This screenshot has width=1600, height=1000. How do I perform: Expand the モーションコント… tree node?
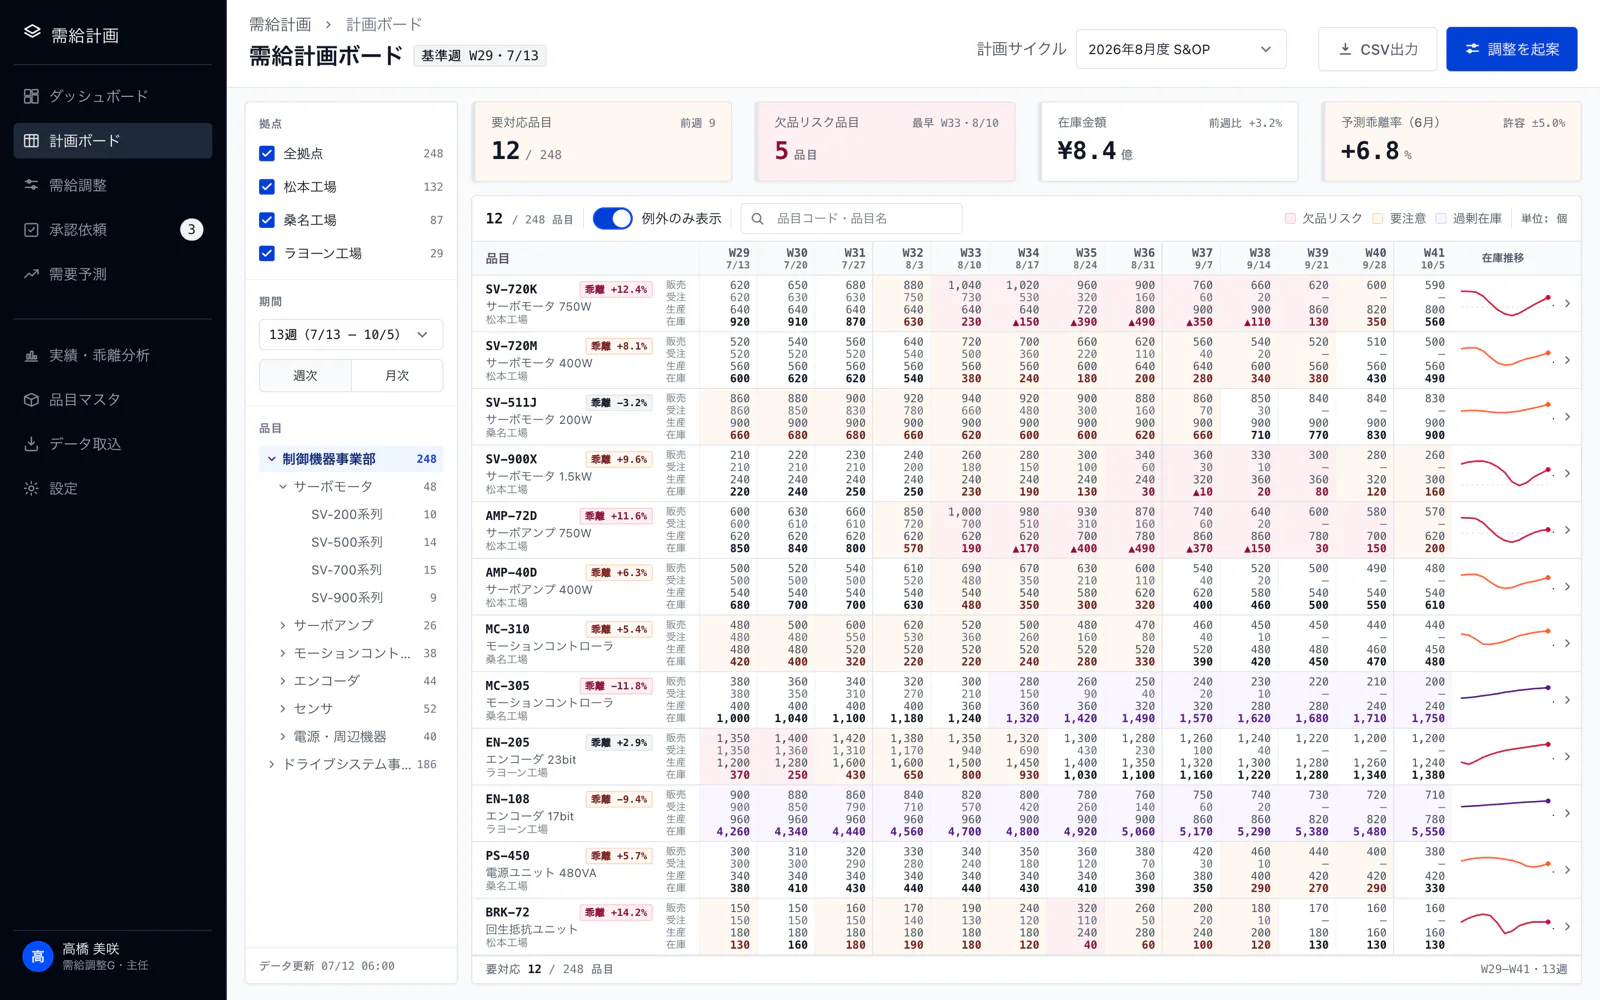(283, 653)
